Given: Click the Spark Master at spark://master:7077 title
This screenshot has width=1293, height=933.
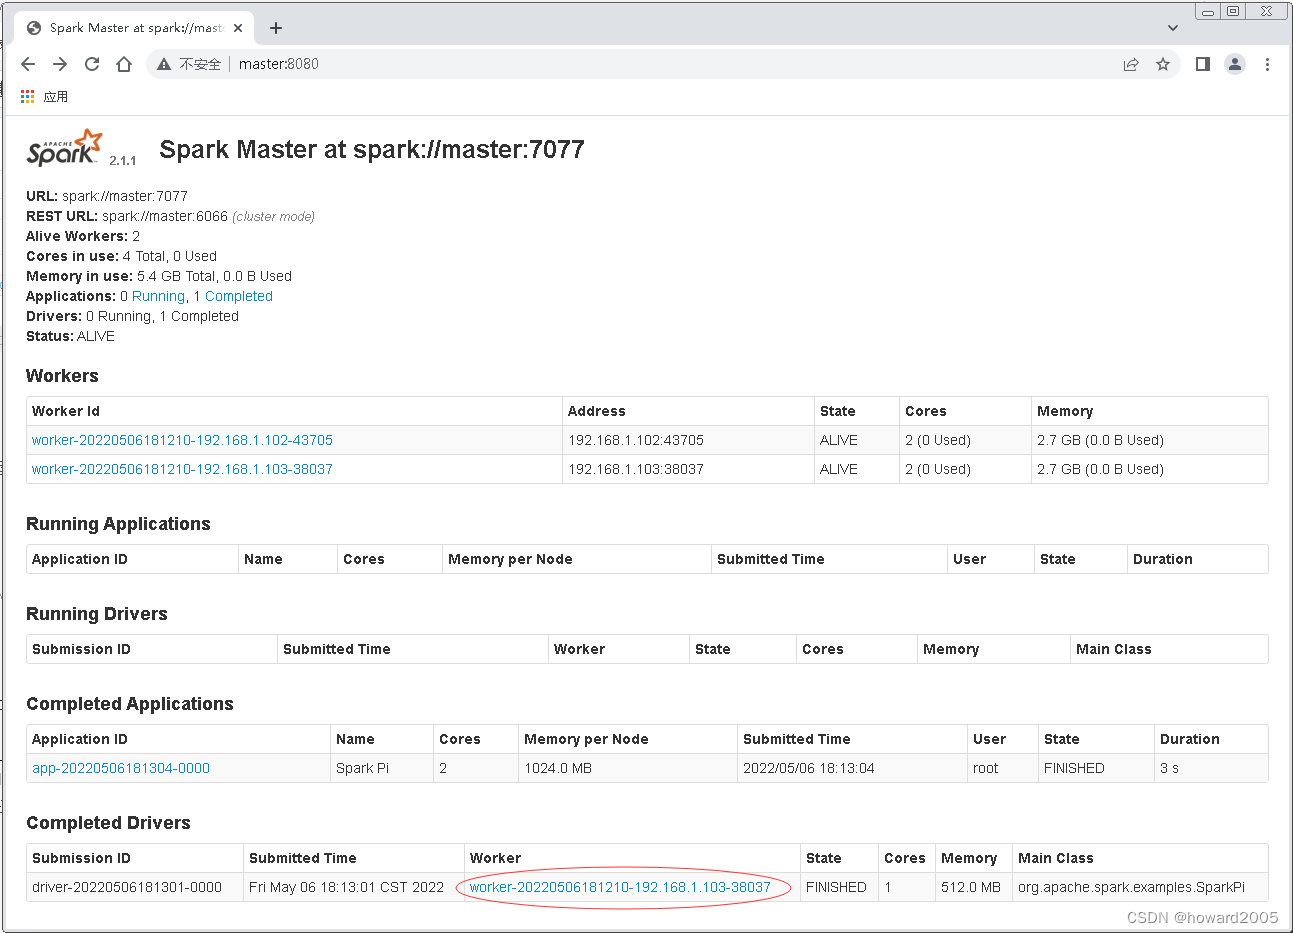Looking at the screenshot, I should (x=372, y=150).
